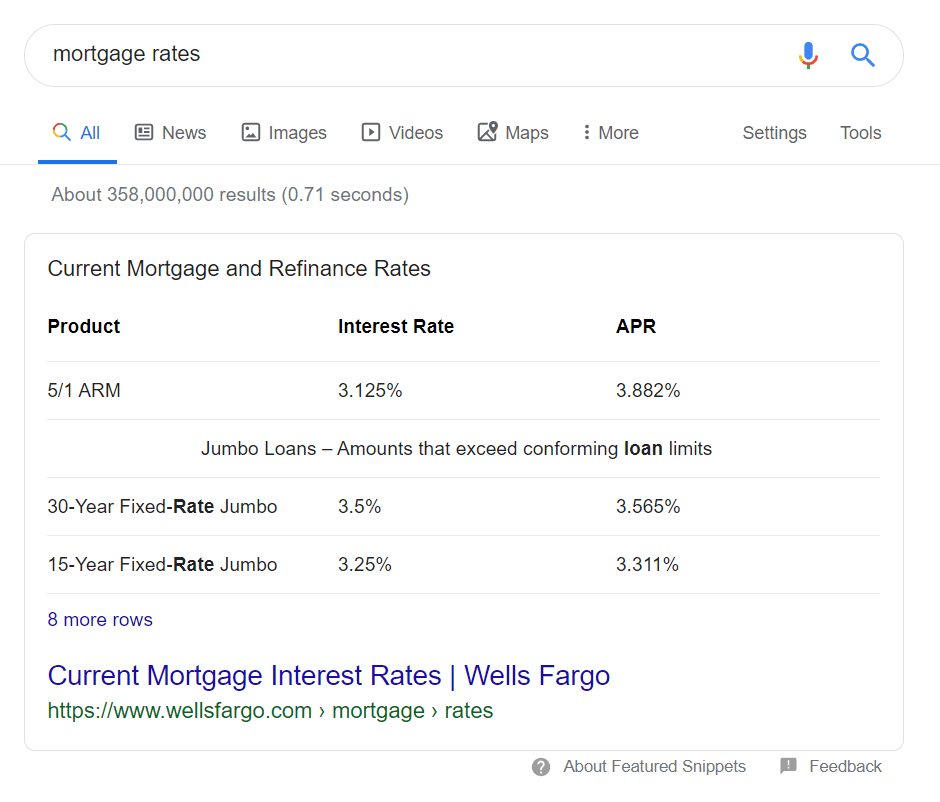Viewport: 940px width, 802px height.
Task: Click the blue magnifying glass search button
Action: point(863,55)
